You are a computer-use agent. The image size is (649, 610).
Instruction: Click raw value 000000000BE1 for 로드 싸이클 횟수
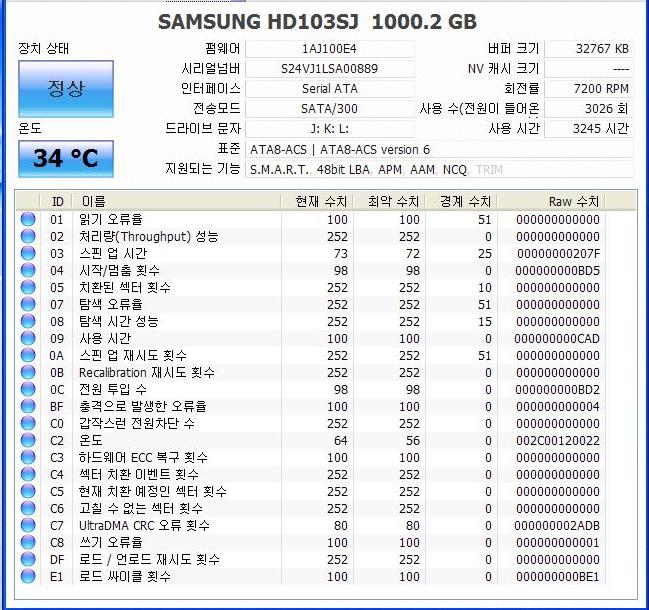click(558, 576)
